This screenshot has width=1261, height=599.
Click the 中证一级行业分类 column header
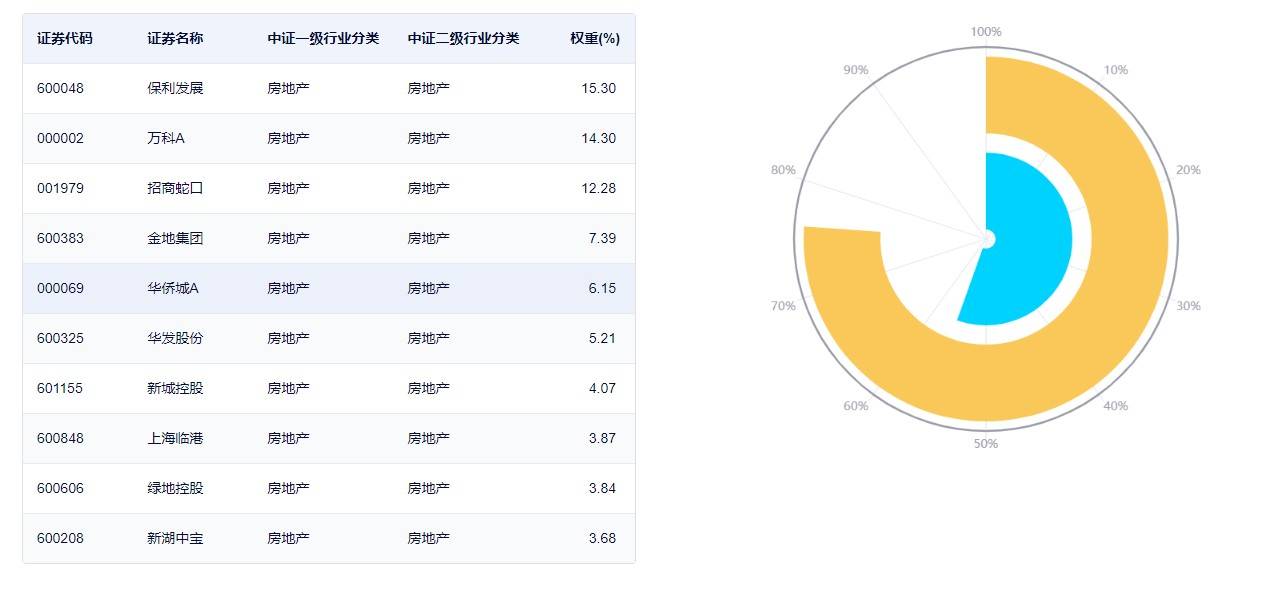(323, 39)
